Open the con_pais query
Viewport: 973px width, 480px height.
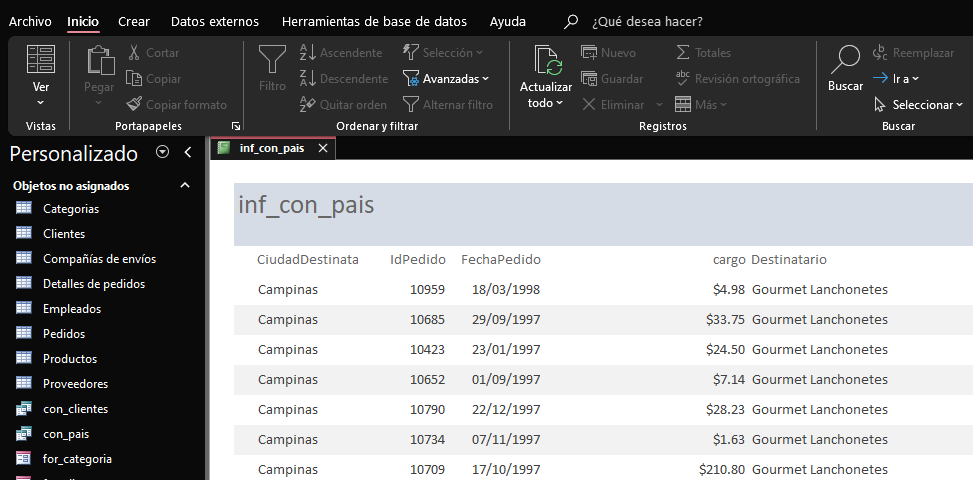[x=66, y=434]
